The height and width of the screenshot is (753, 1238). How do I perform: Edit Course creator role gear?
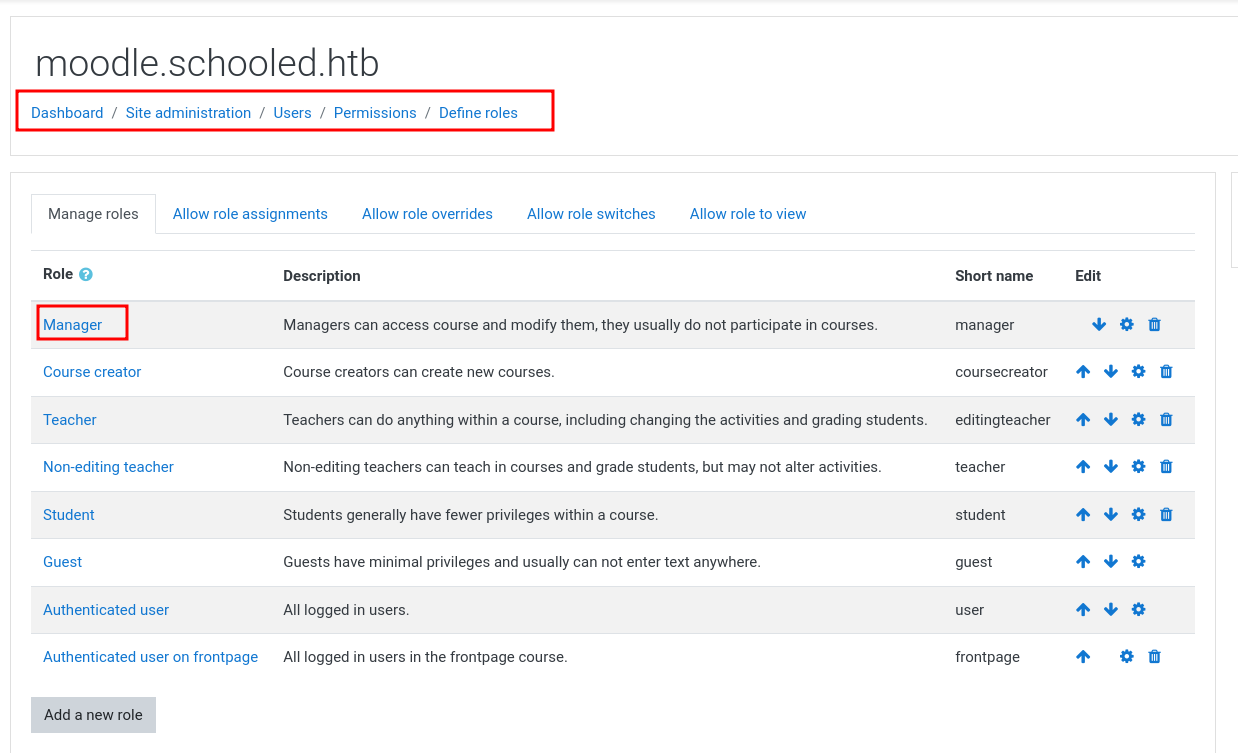click(x=1138, y=372)
